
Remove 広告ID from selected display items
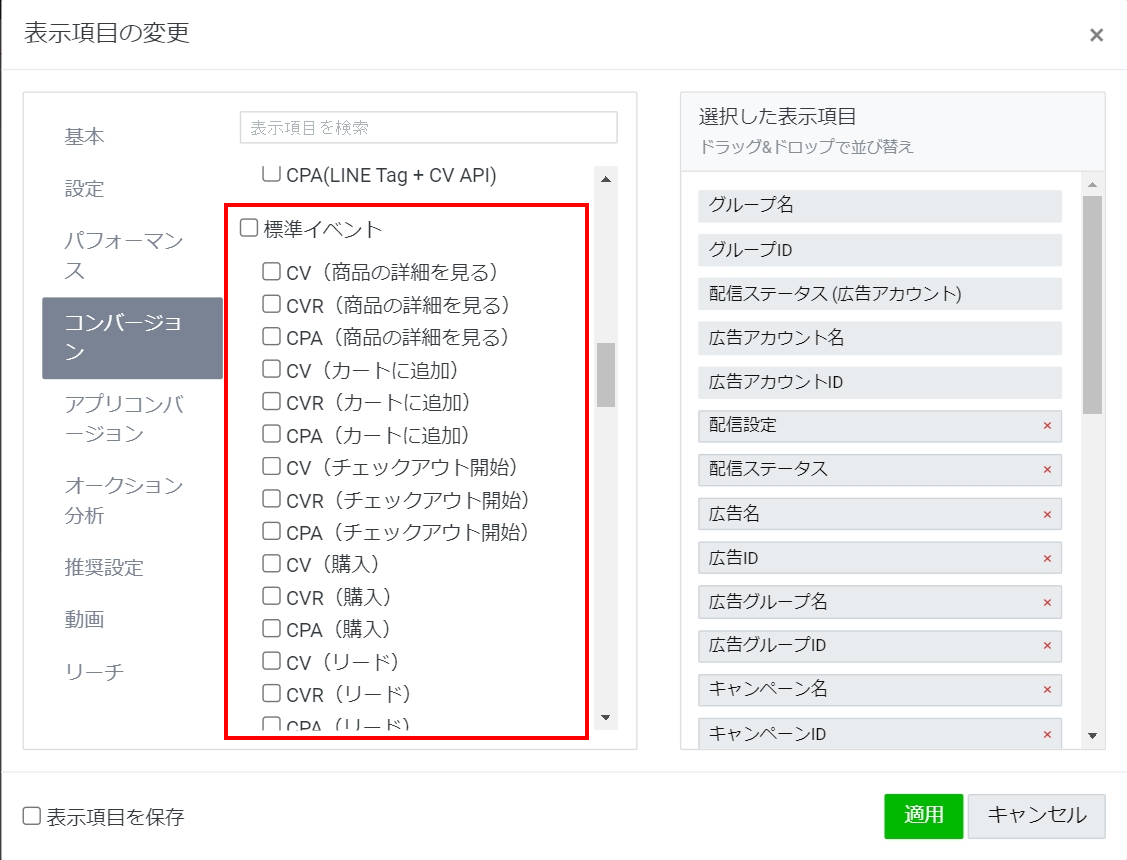1047,558
